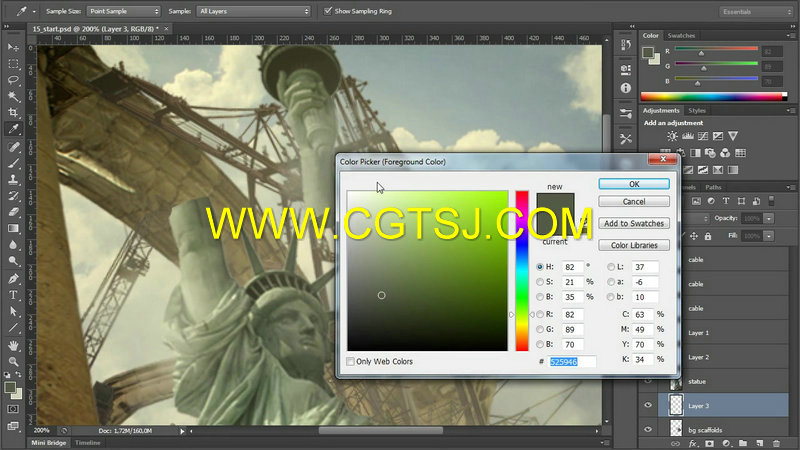Open the Sample Size dropdown

pyautogui.click(x=123, y=11)
